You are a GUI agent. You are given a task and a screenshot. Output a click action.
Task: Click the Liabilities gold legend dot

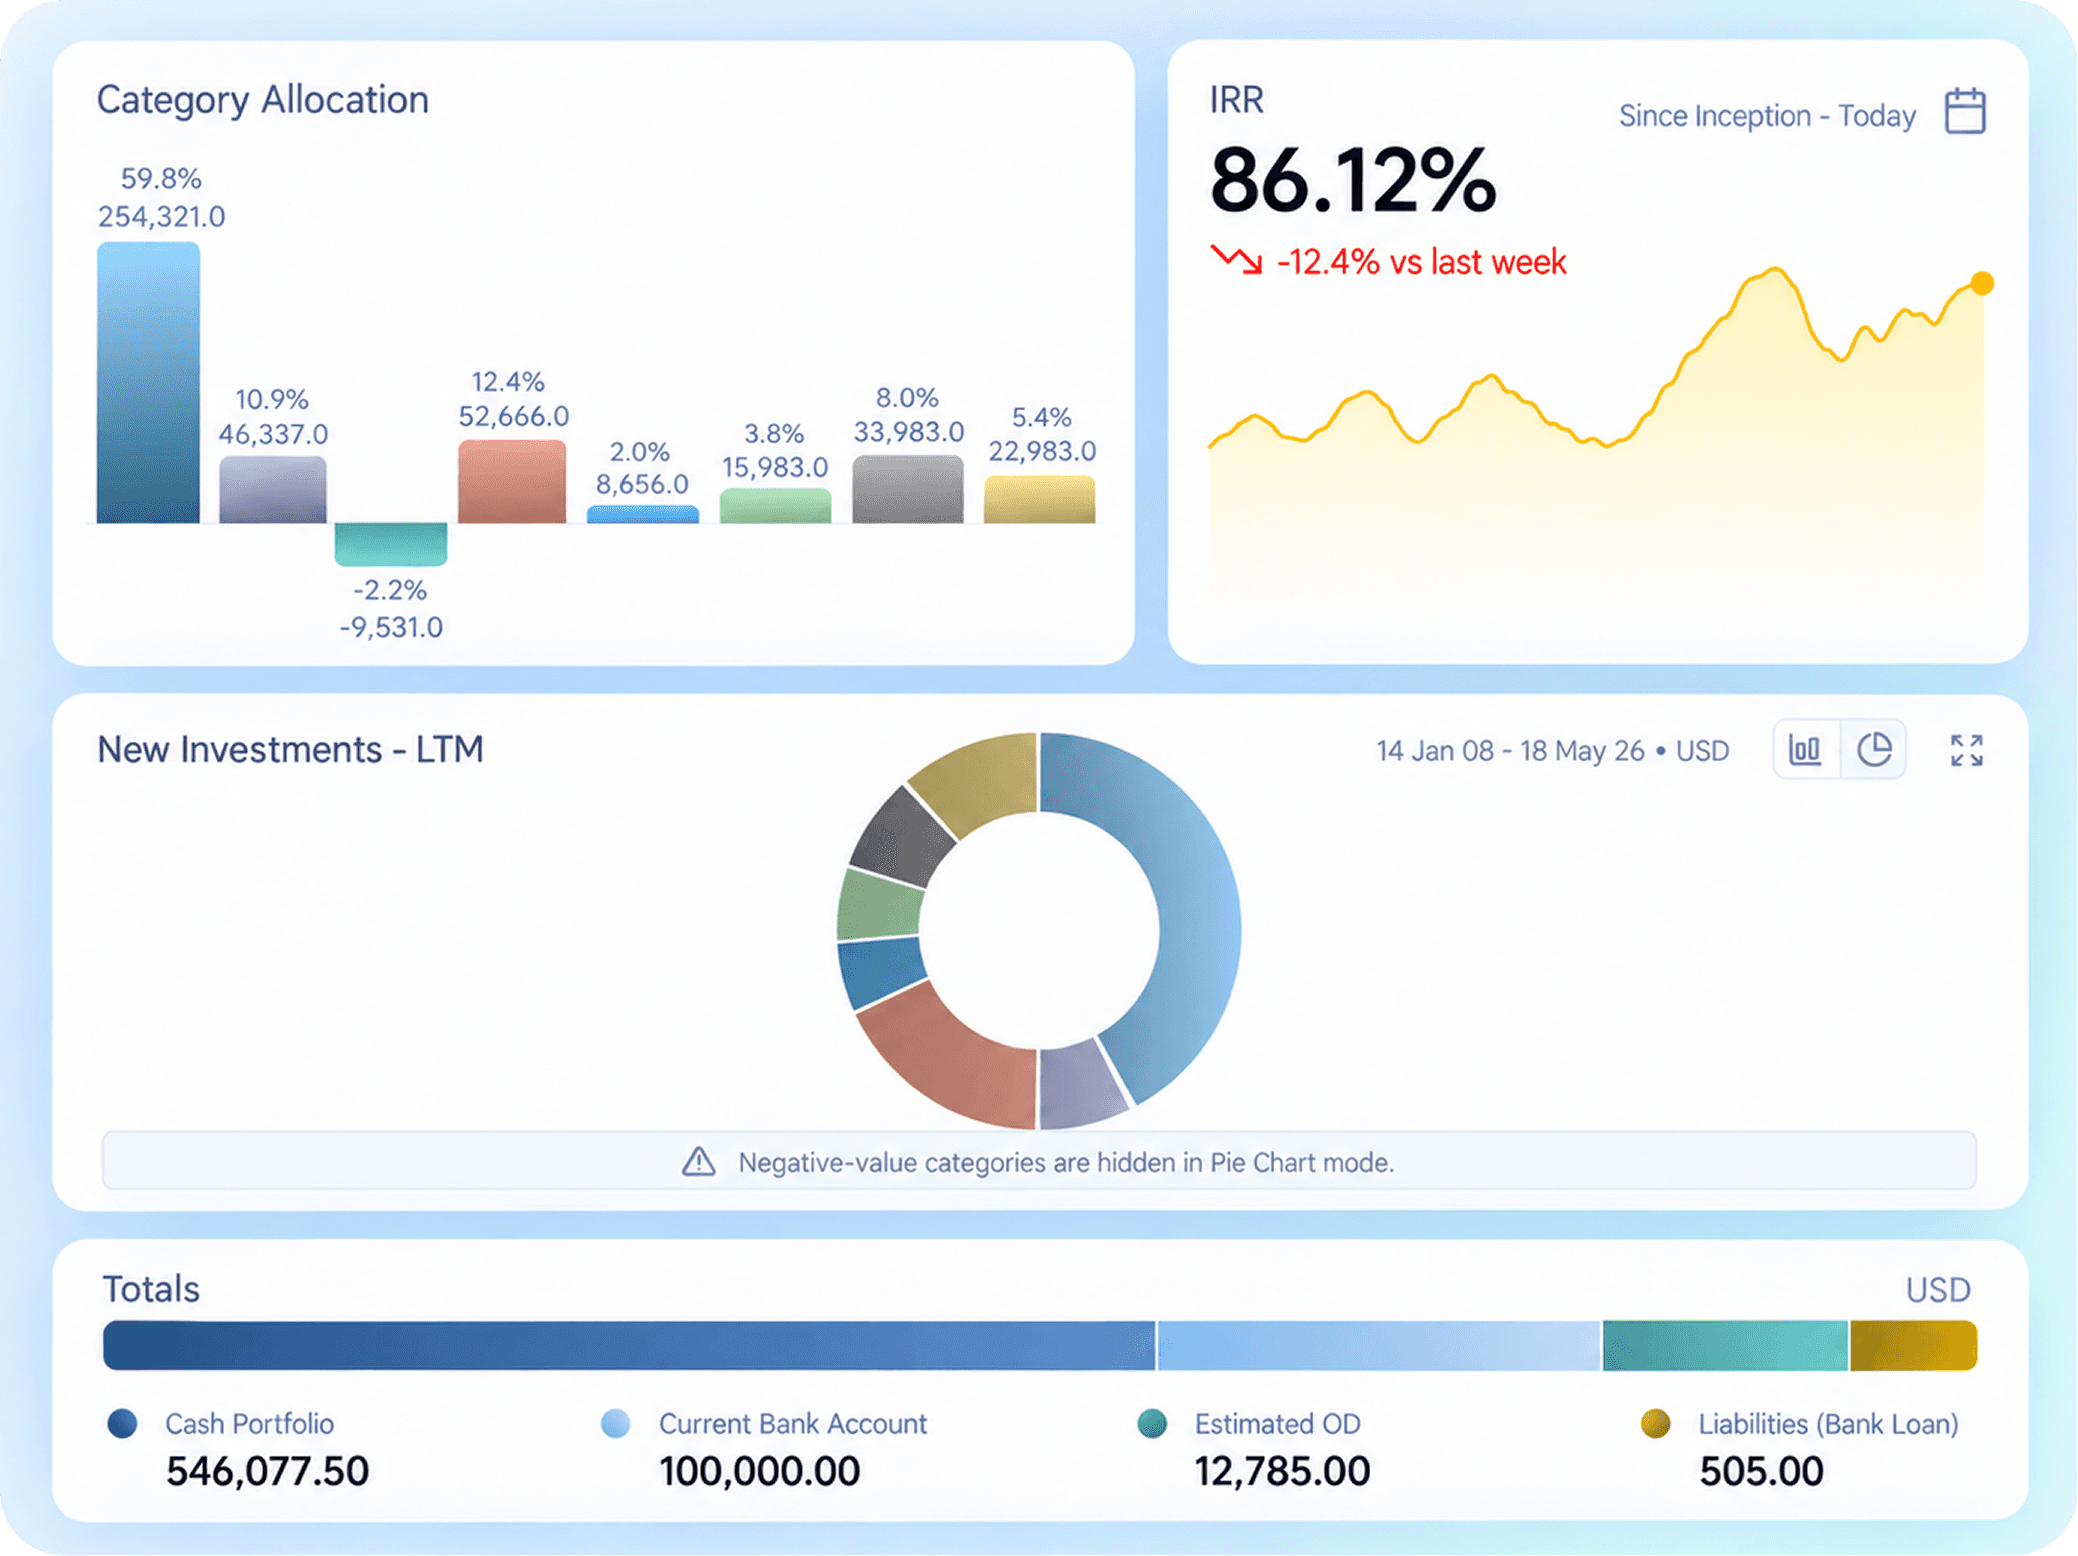1655,1423
